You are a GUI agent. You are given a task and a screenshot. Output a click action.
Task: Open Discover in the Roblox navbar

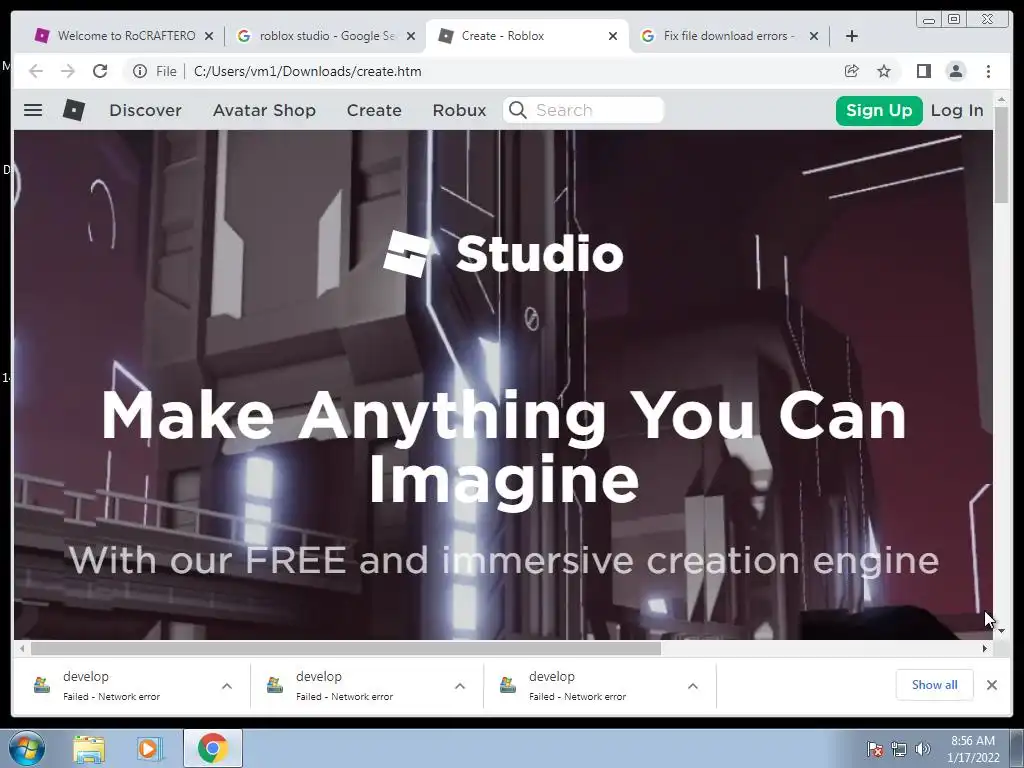coord(145,110)
